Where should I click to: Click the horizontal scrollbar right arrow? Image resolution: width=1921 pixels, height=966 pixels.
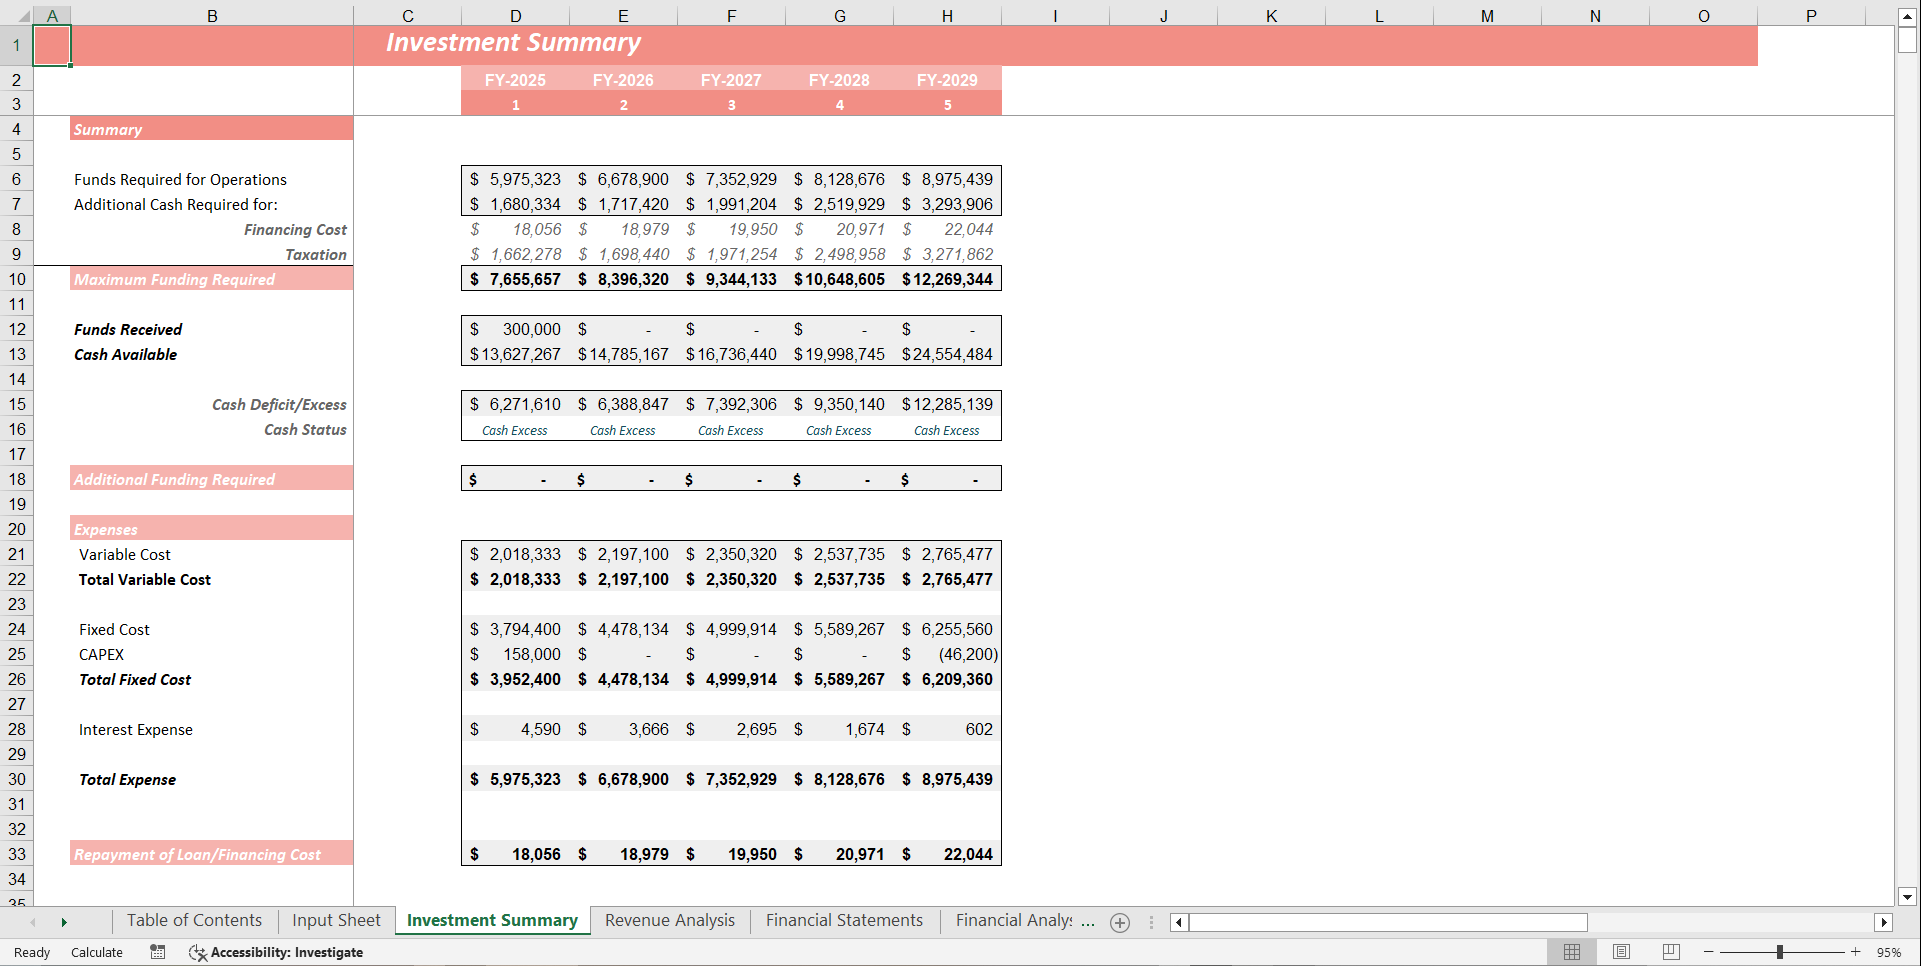(x=1884, y=922)
